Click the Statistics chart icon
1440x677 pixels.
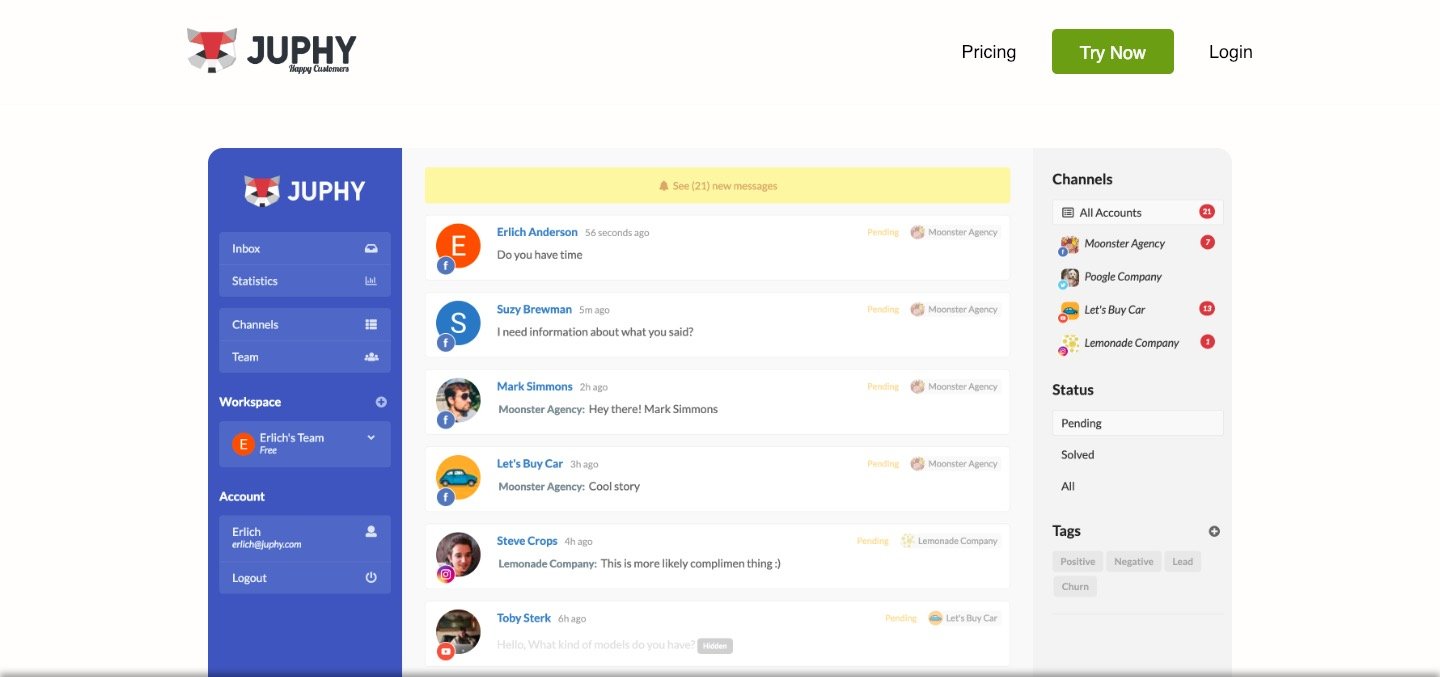point(371,281)
